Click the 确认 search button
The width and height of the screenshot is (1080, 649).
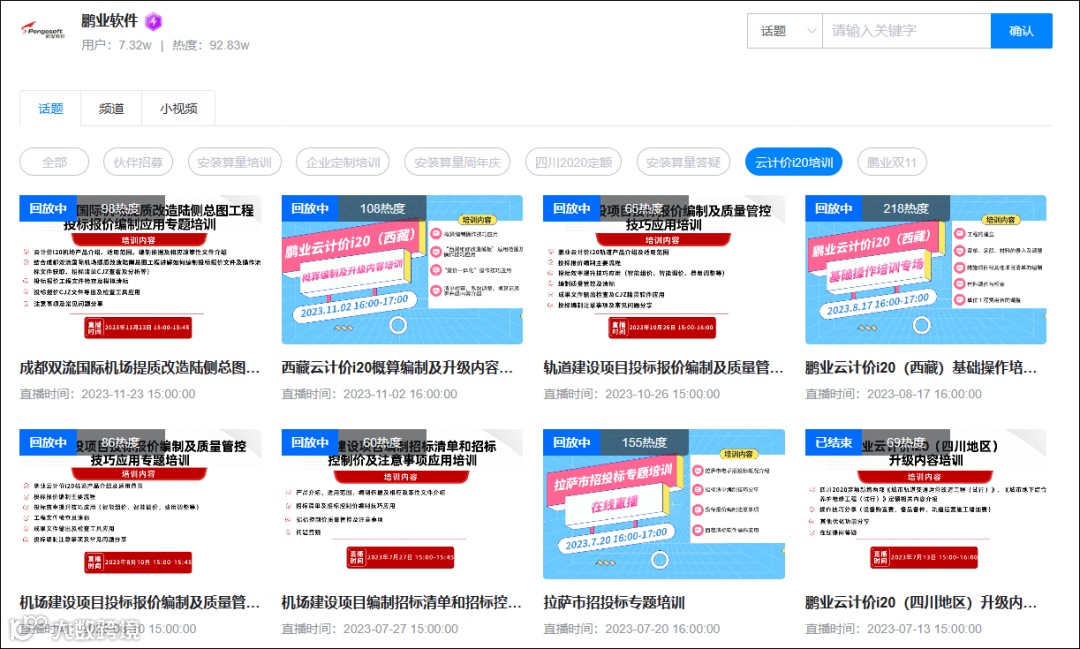(1021, 31)
